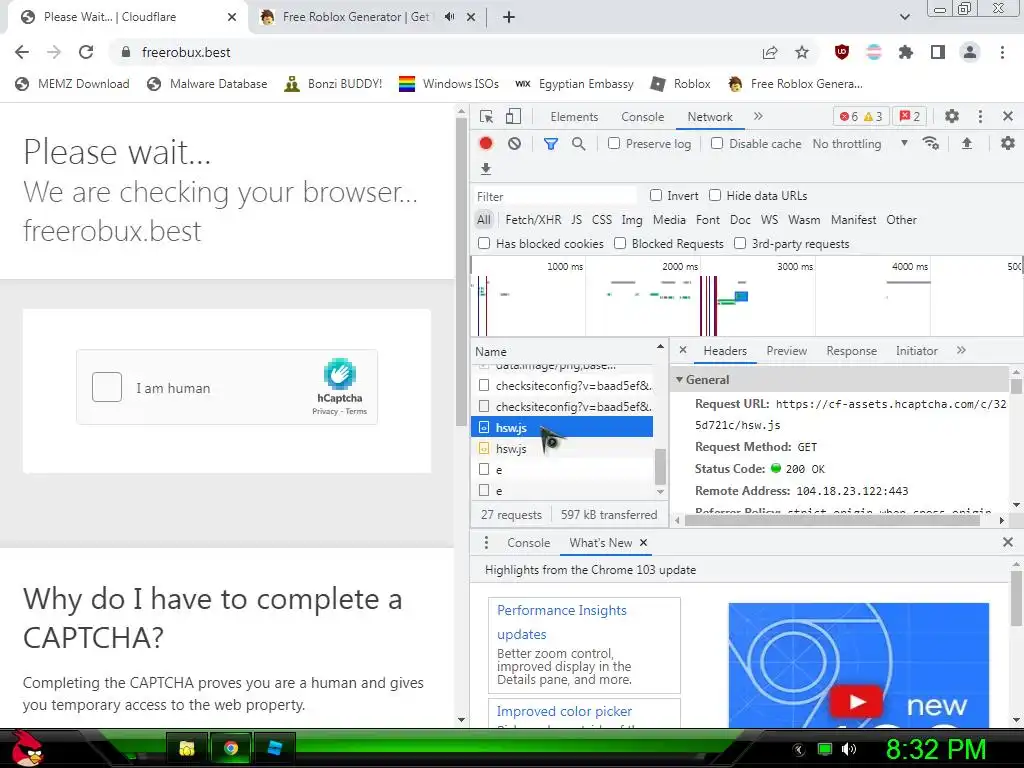Toggle network filter funnel icon
This screenshot has width=1024, height=768.
551,144
